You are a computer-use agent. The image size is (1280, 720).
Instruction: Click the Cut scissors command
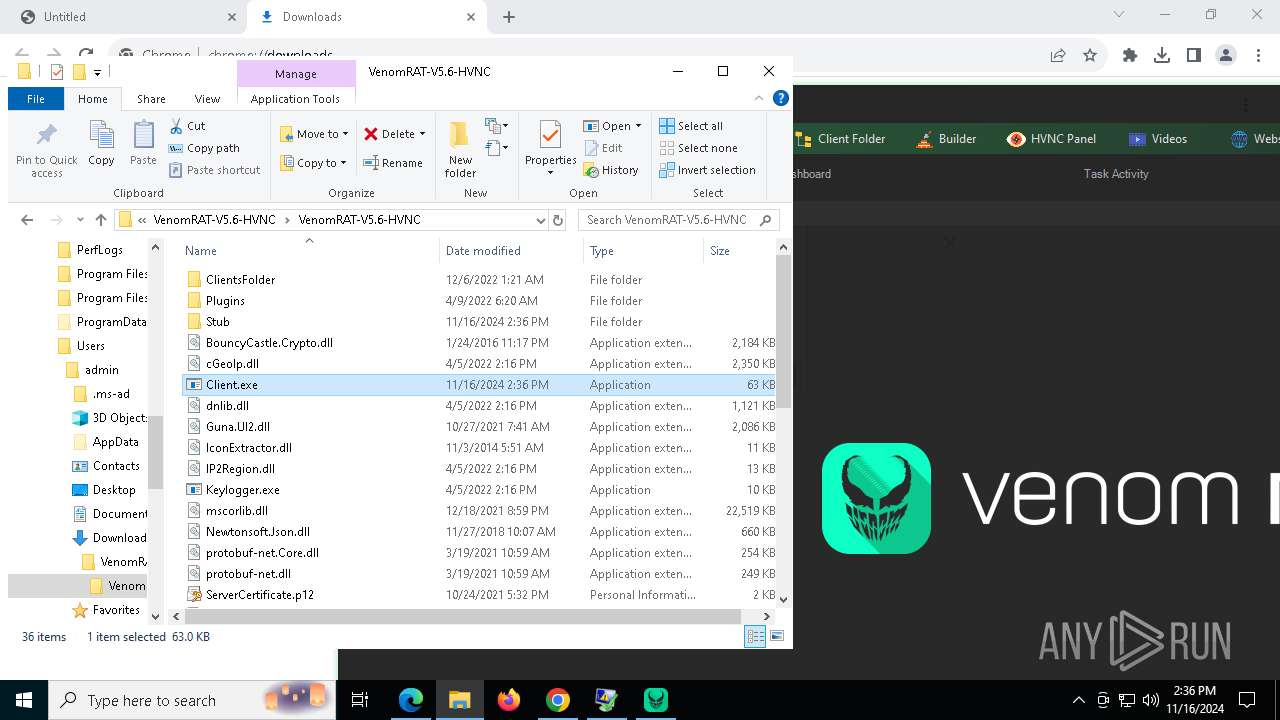[x=187, y=126]
